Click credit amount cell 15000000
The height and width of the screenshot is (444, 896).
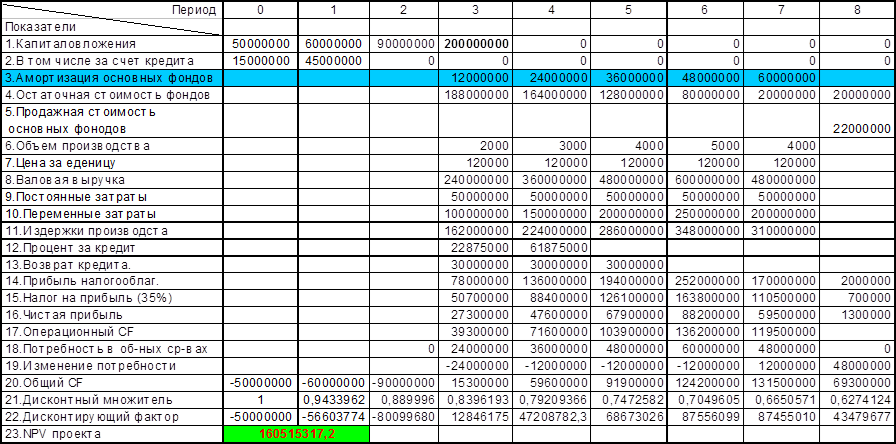click(260, 61)
